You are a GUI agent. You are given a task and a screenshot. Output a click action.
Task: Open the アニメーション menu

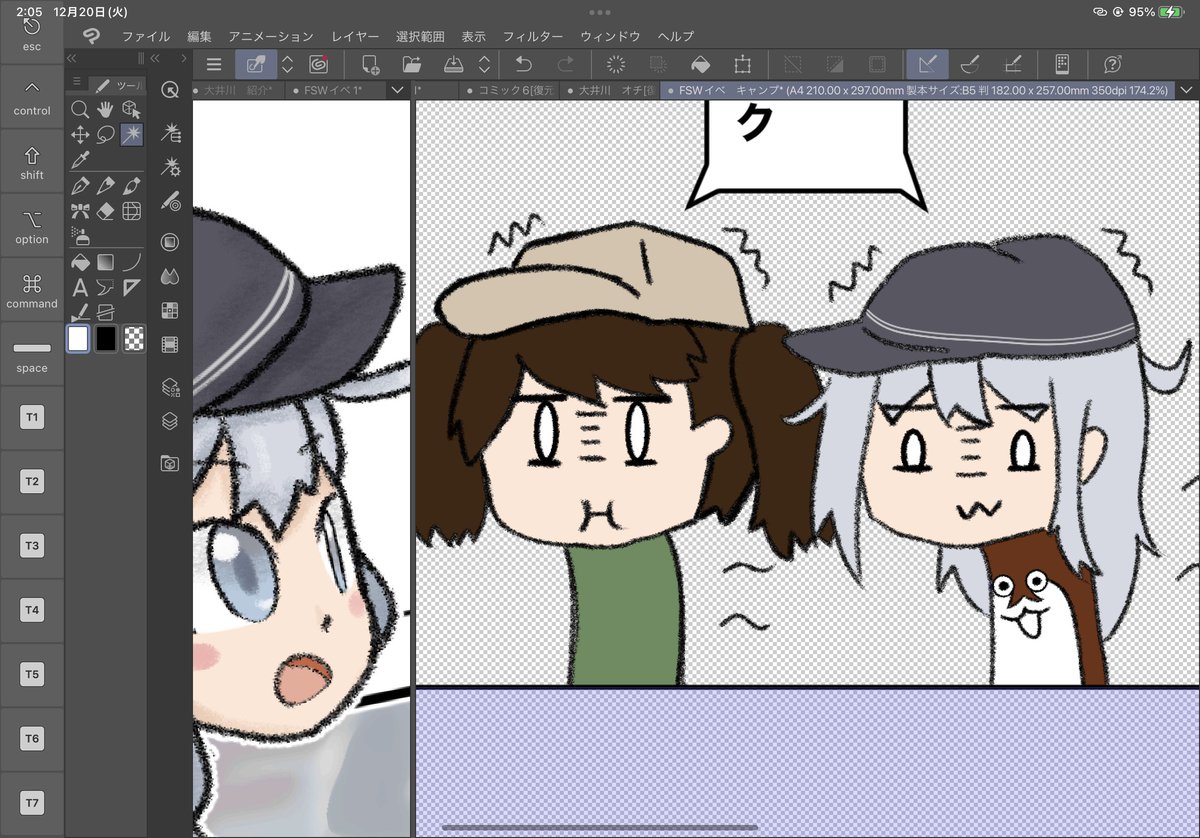(270, 36)
